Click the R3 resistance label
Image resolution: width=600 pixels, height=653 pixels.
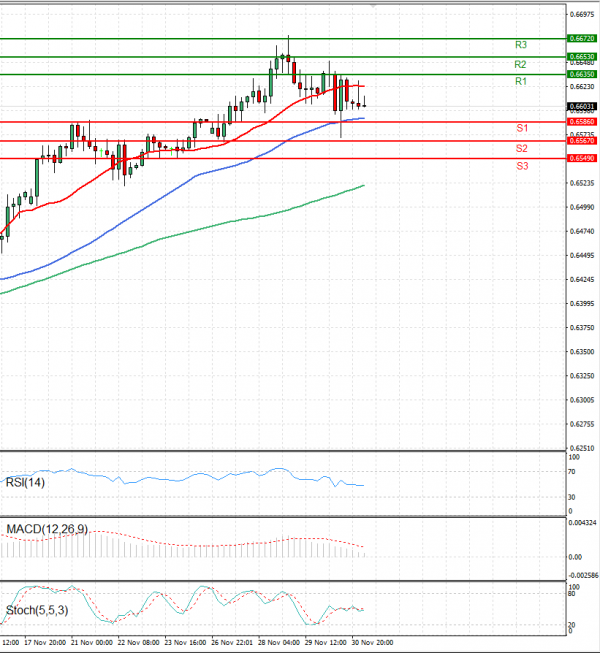point(521,45)
